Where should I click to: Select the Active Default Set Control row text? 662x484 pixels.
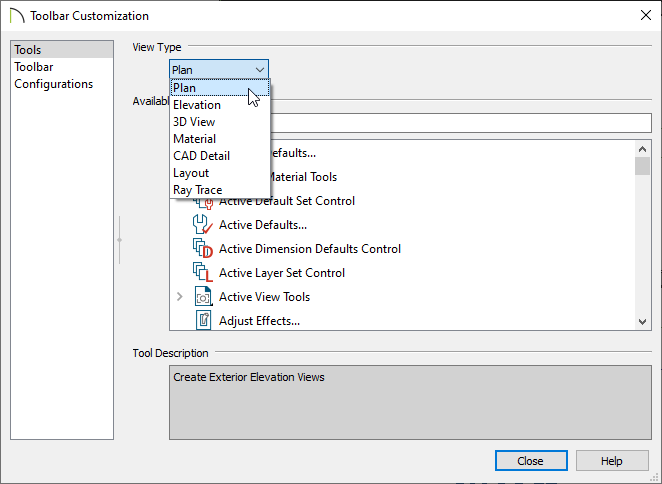click(x=287, y=201)
